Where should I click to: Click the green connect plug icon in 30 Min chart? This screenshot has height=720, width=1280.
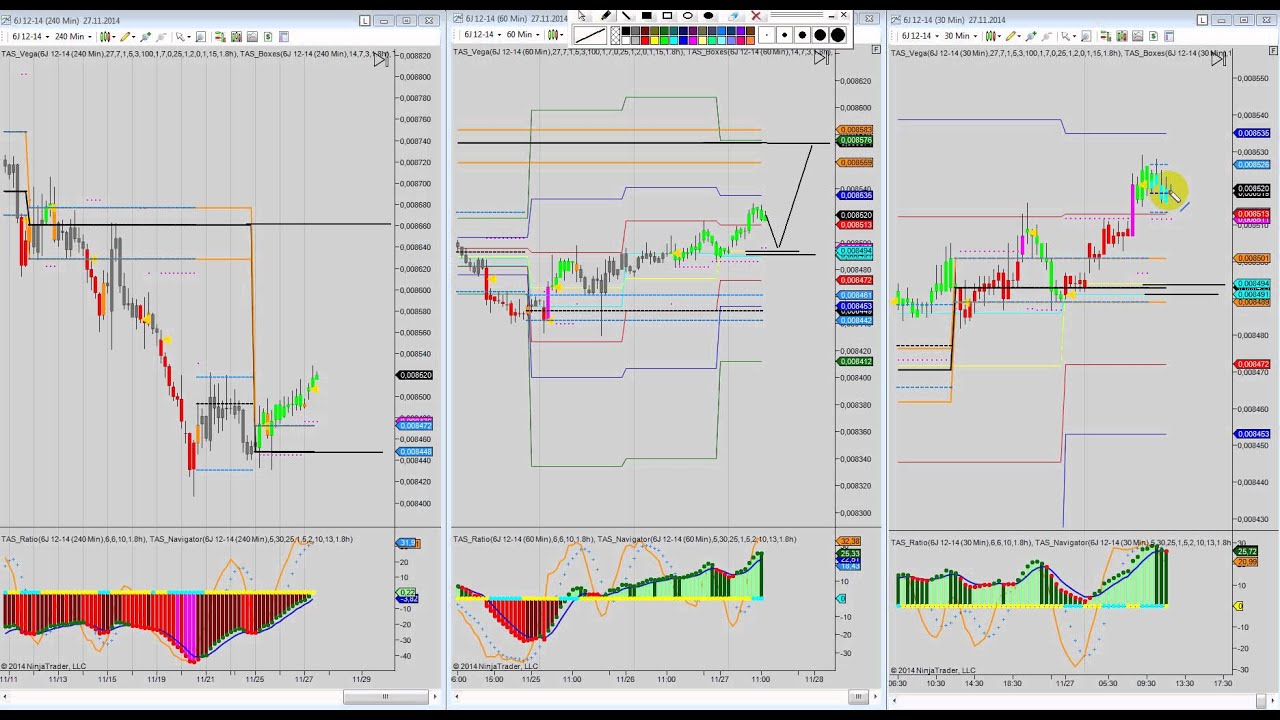point(1031,36)
